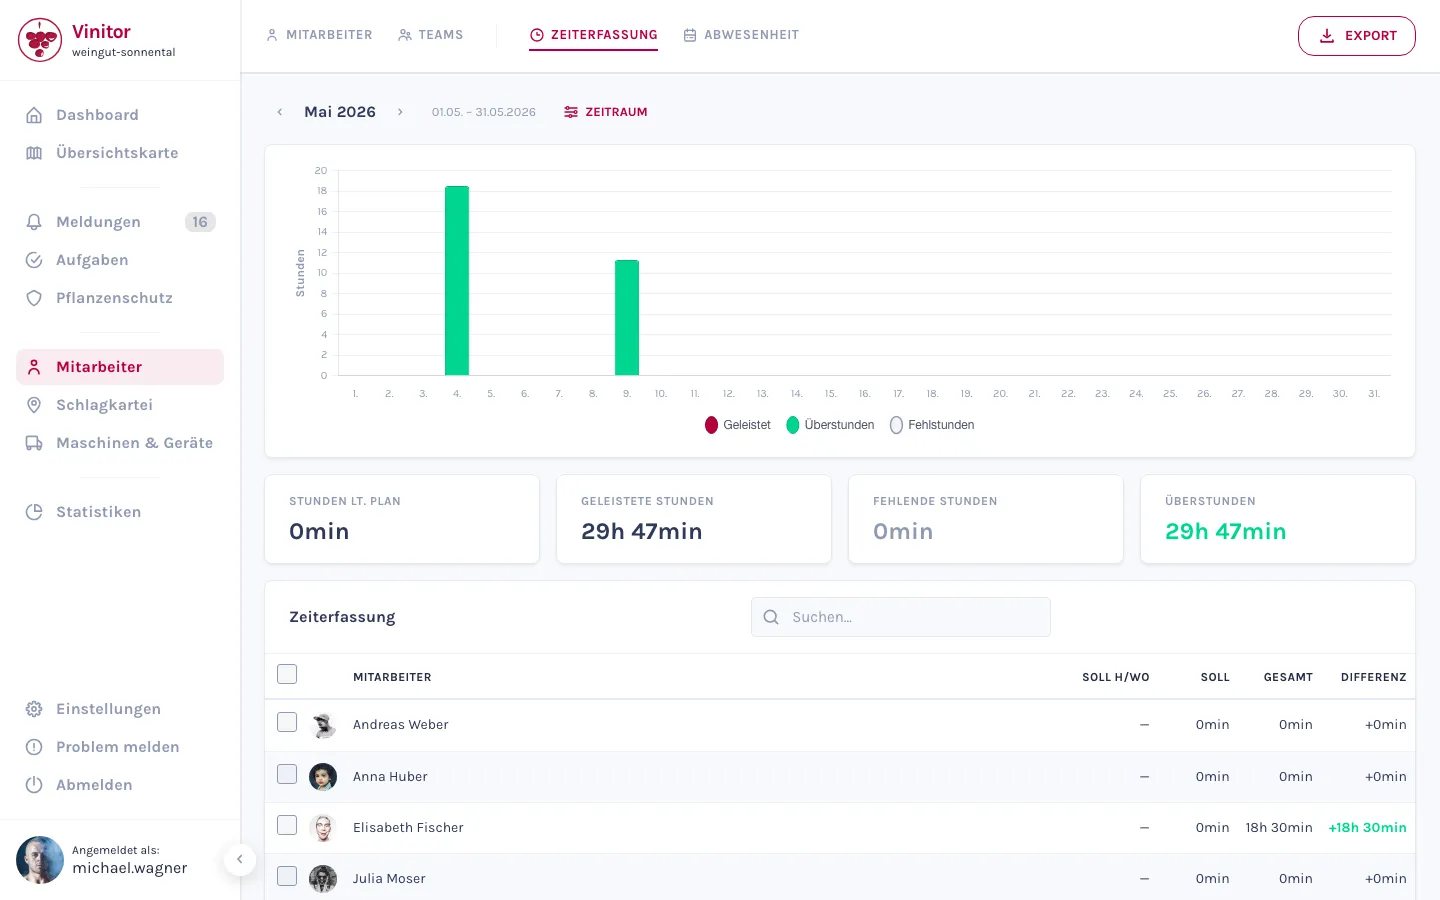Click the Abmelden power icon
The height and width of the screenshot is (900, 1440).
point(34,785)
